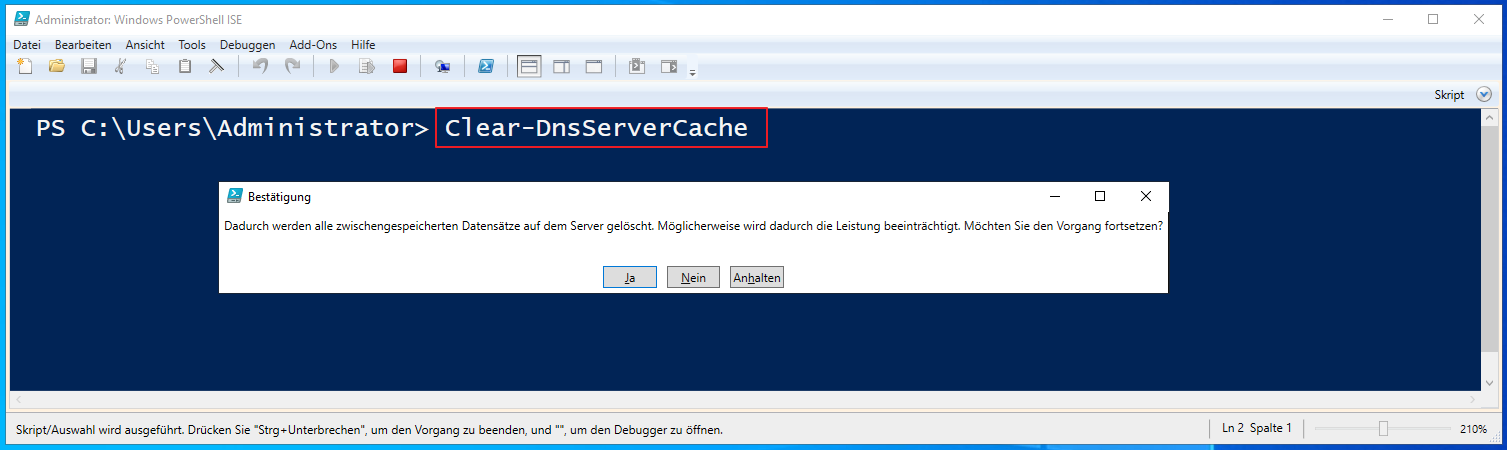The height and width of the screenshot is (450, 1507).
Task: Copy selection with the copy icon
Action: pyautogui.click(x=153, y=67)
